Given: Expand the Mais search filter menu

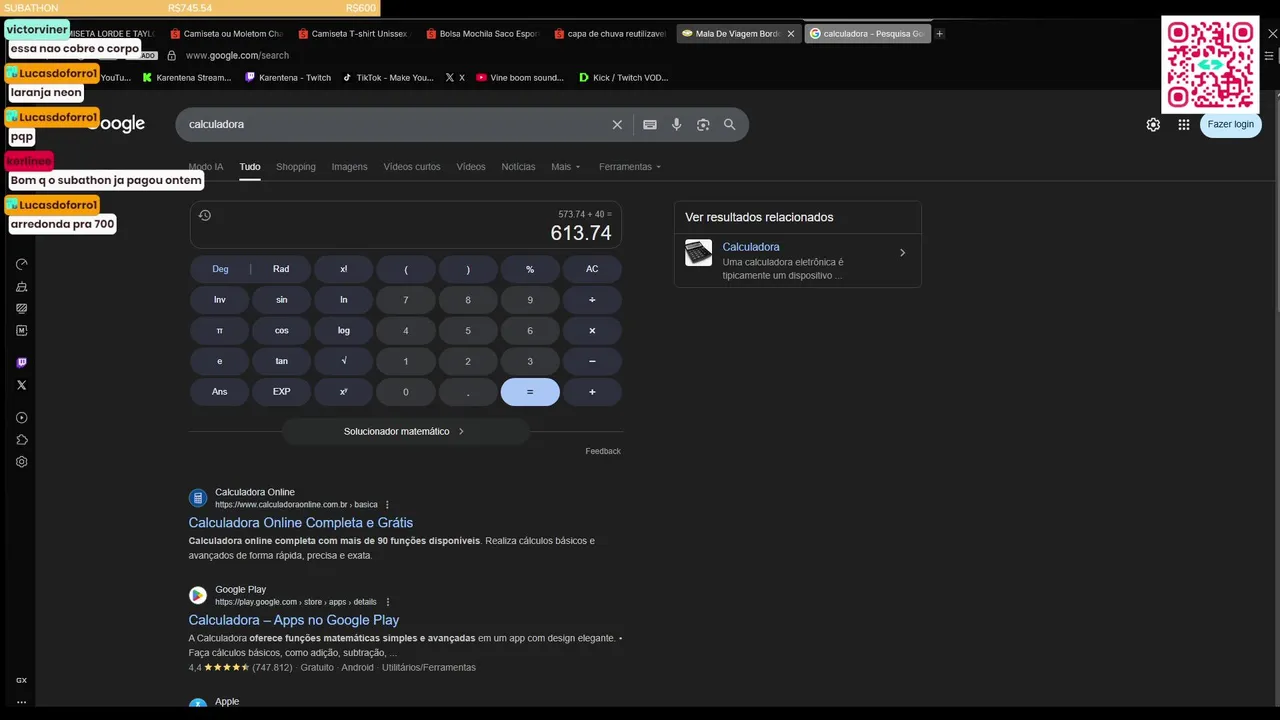Looking at the screenshot, I should point(565,167).
